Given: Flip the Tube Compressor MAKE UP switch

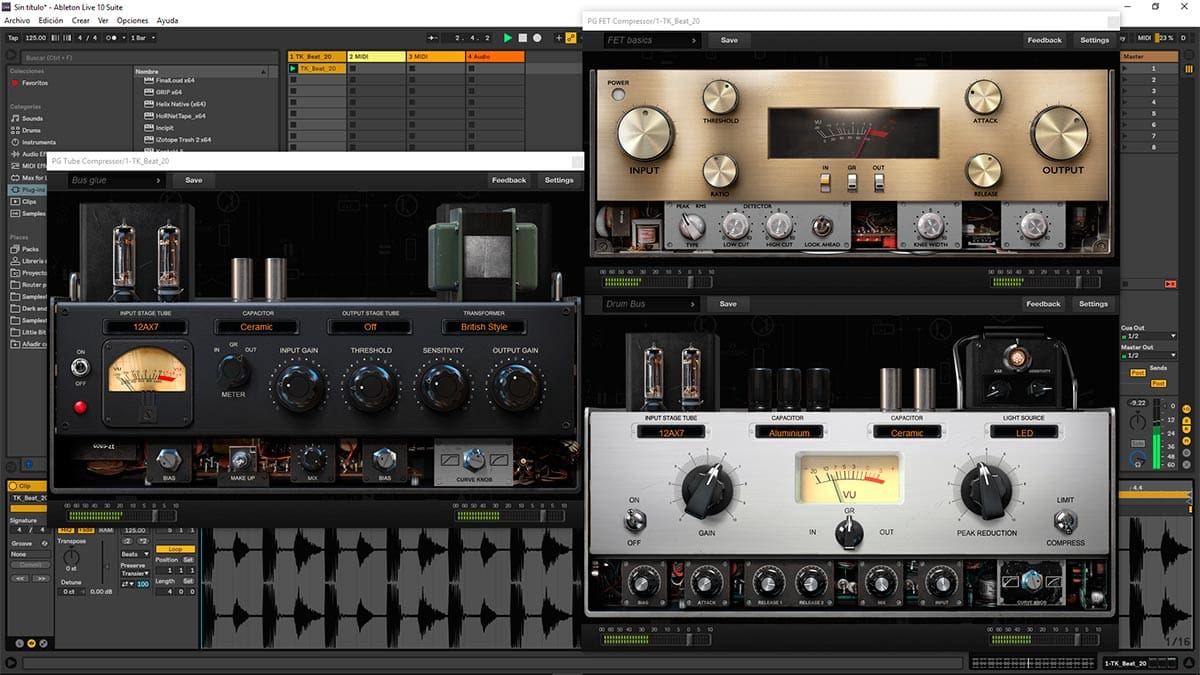Looking at the screenshot, I should point(240,459).
